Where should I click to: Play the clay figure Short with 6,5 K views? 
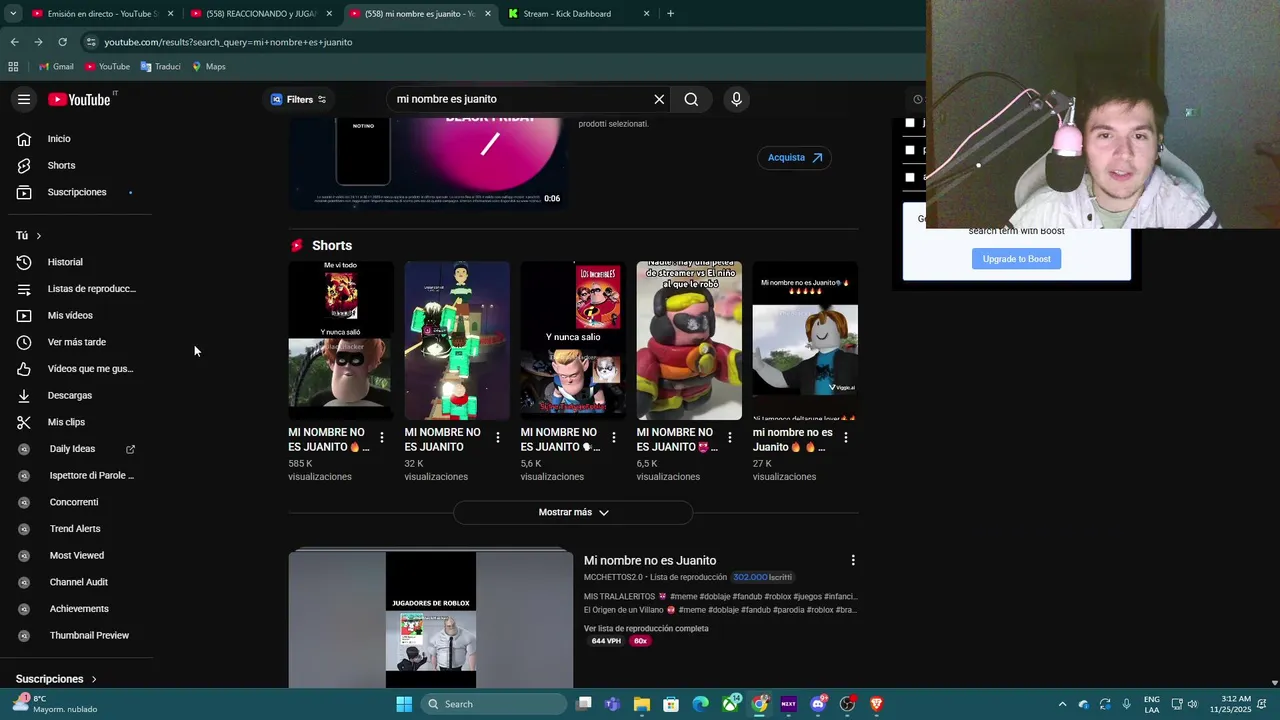point(689,341)
